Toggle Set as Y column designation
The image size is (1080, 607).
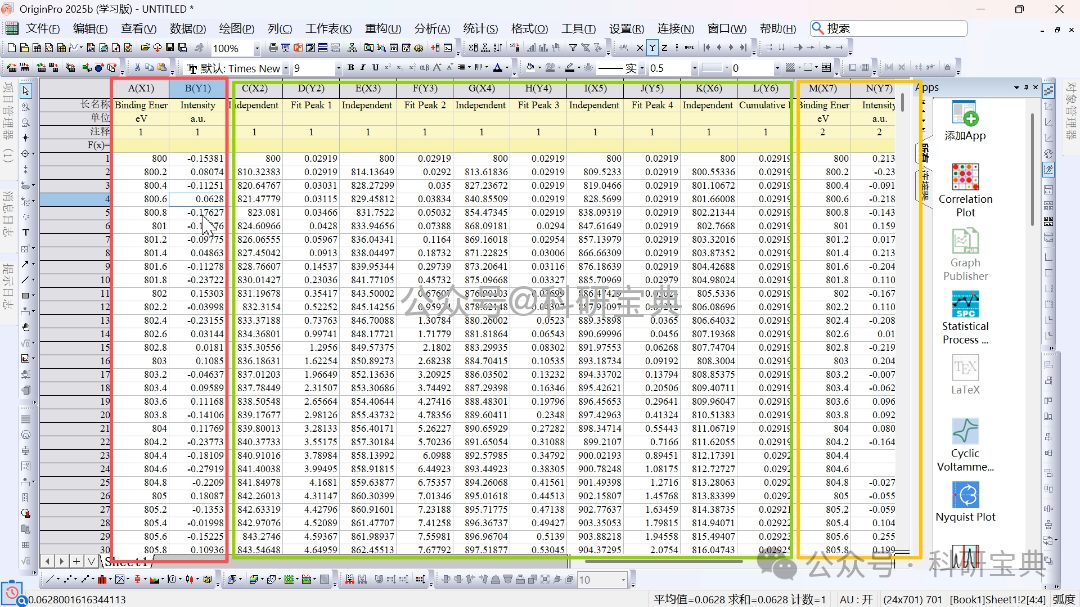[x=652, y=47]
